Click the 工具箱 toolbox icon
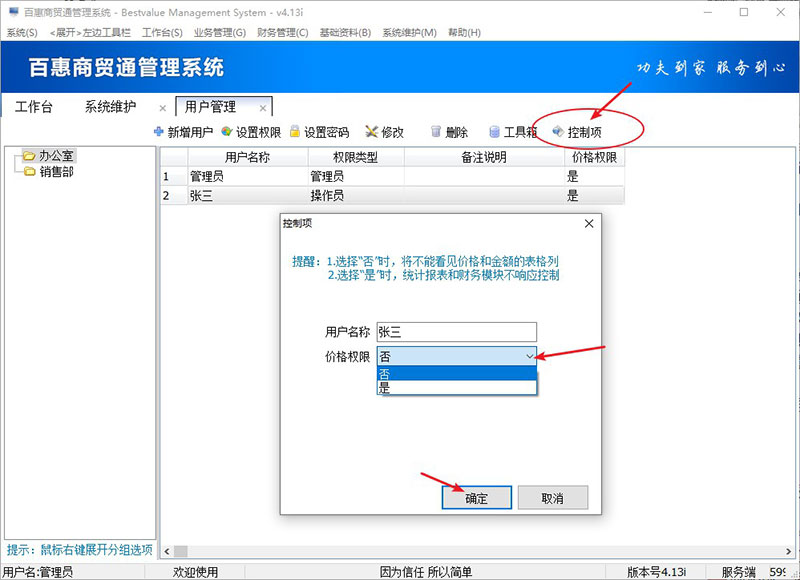 click(494, 132)
